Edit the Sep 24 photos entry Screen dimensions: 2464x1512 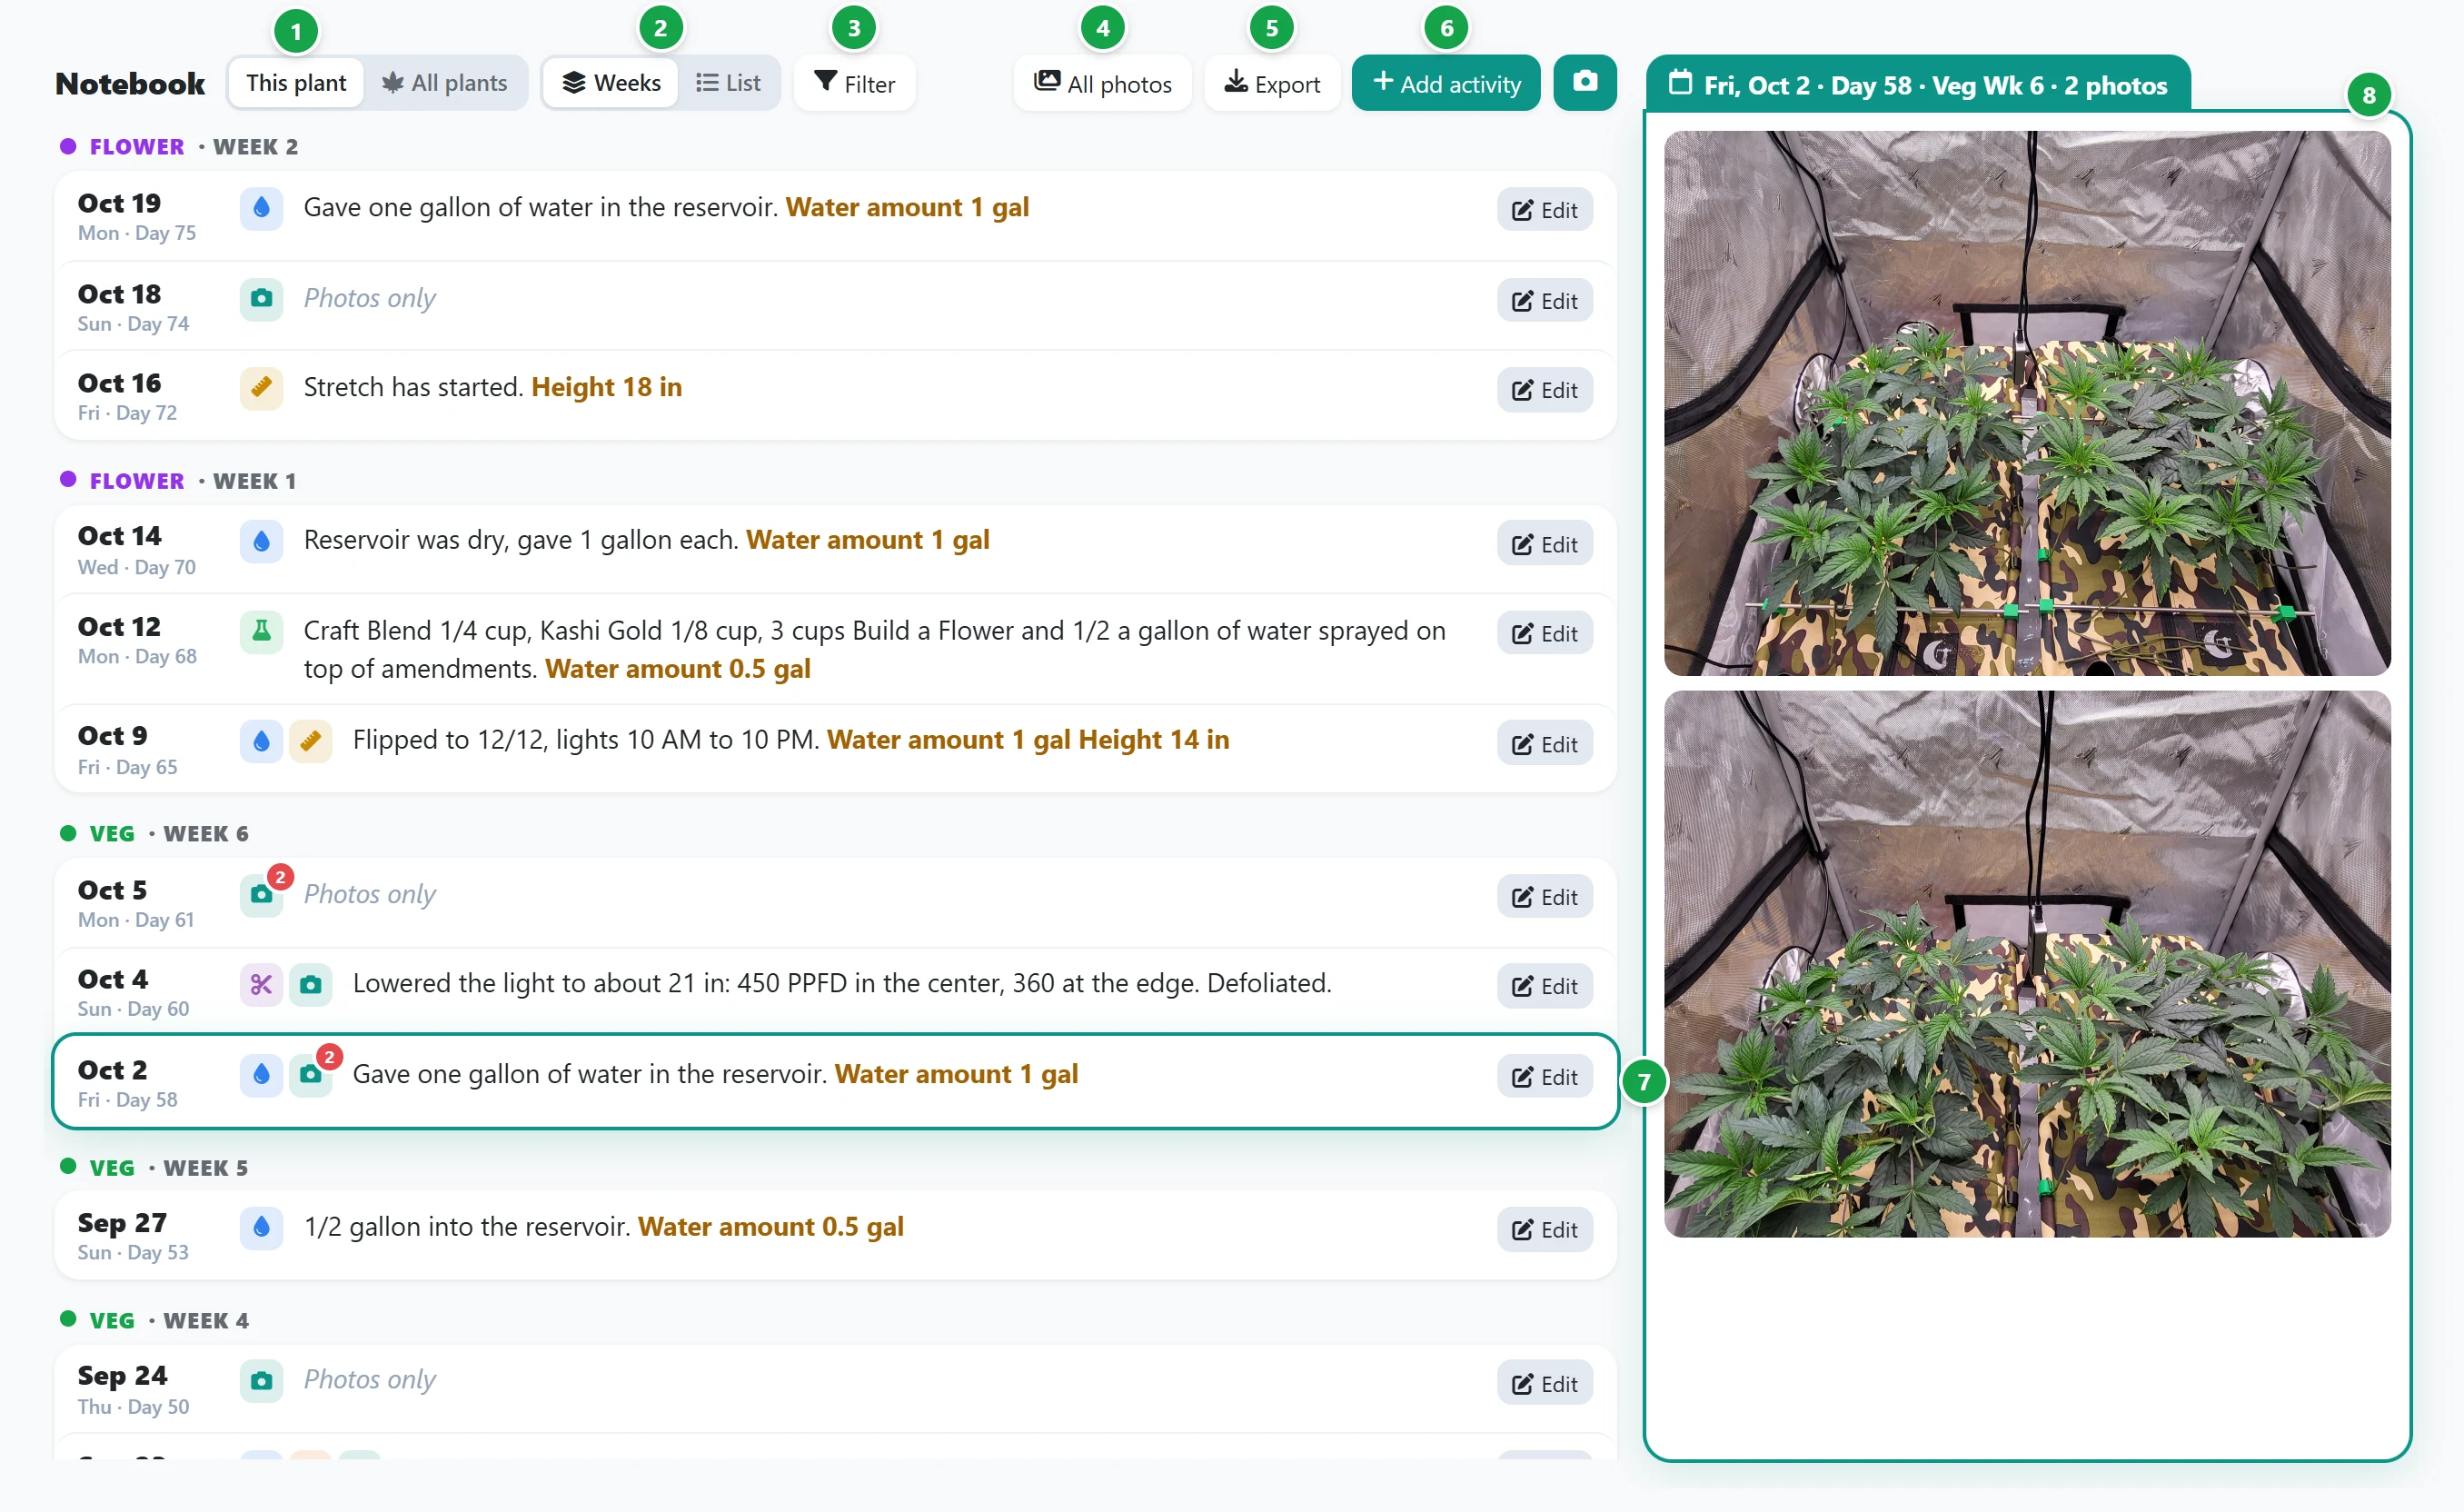click(1544, 1384)
